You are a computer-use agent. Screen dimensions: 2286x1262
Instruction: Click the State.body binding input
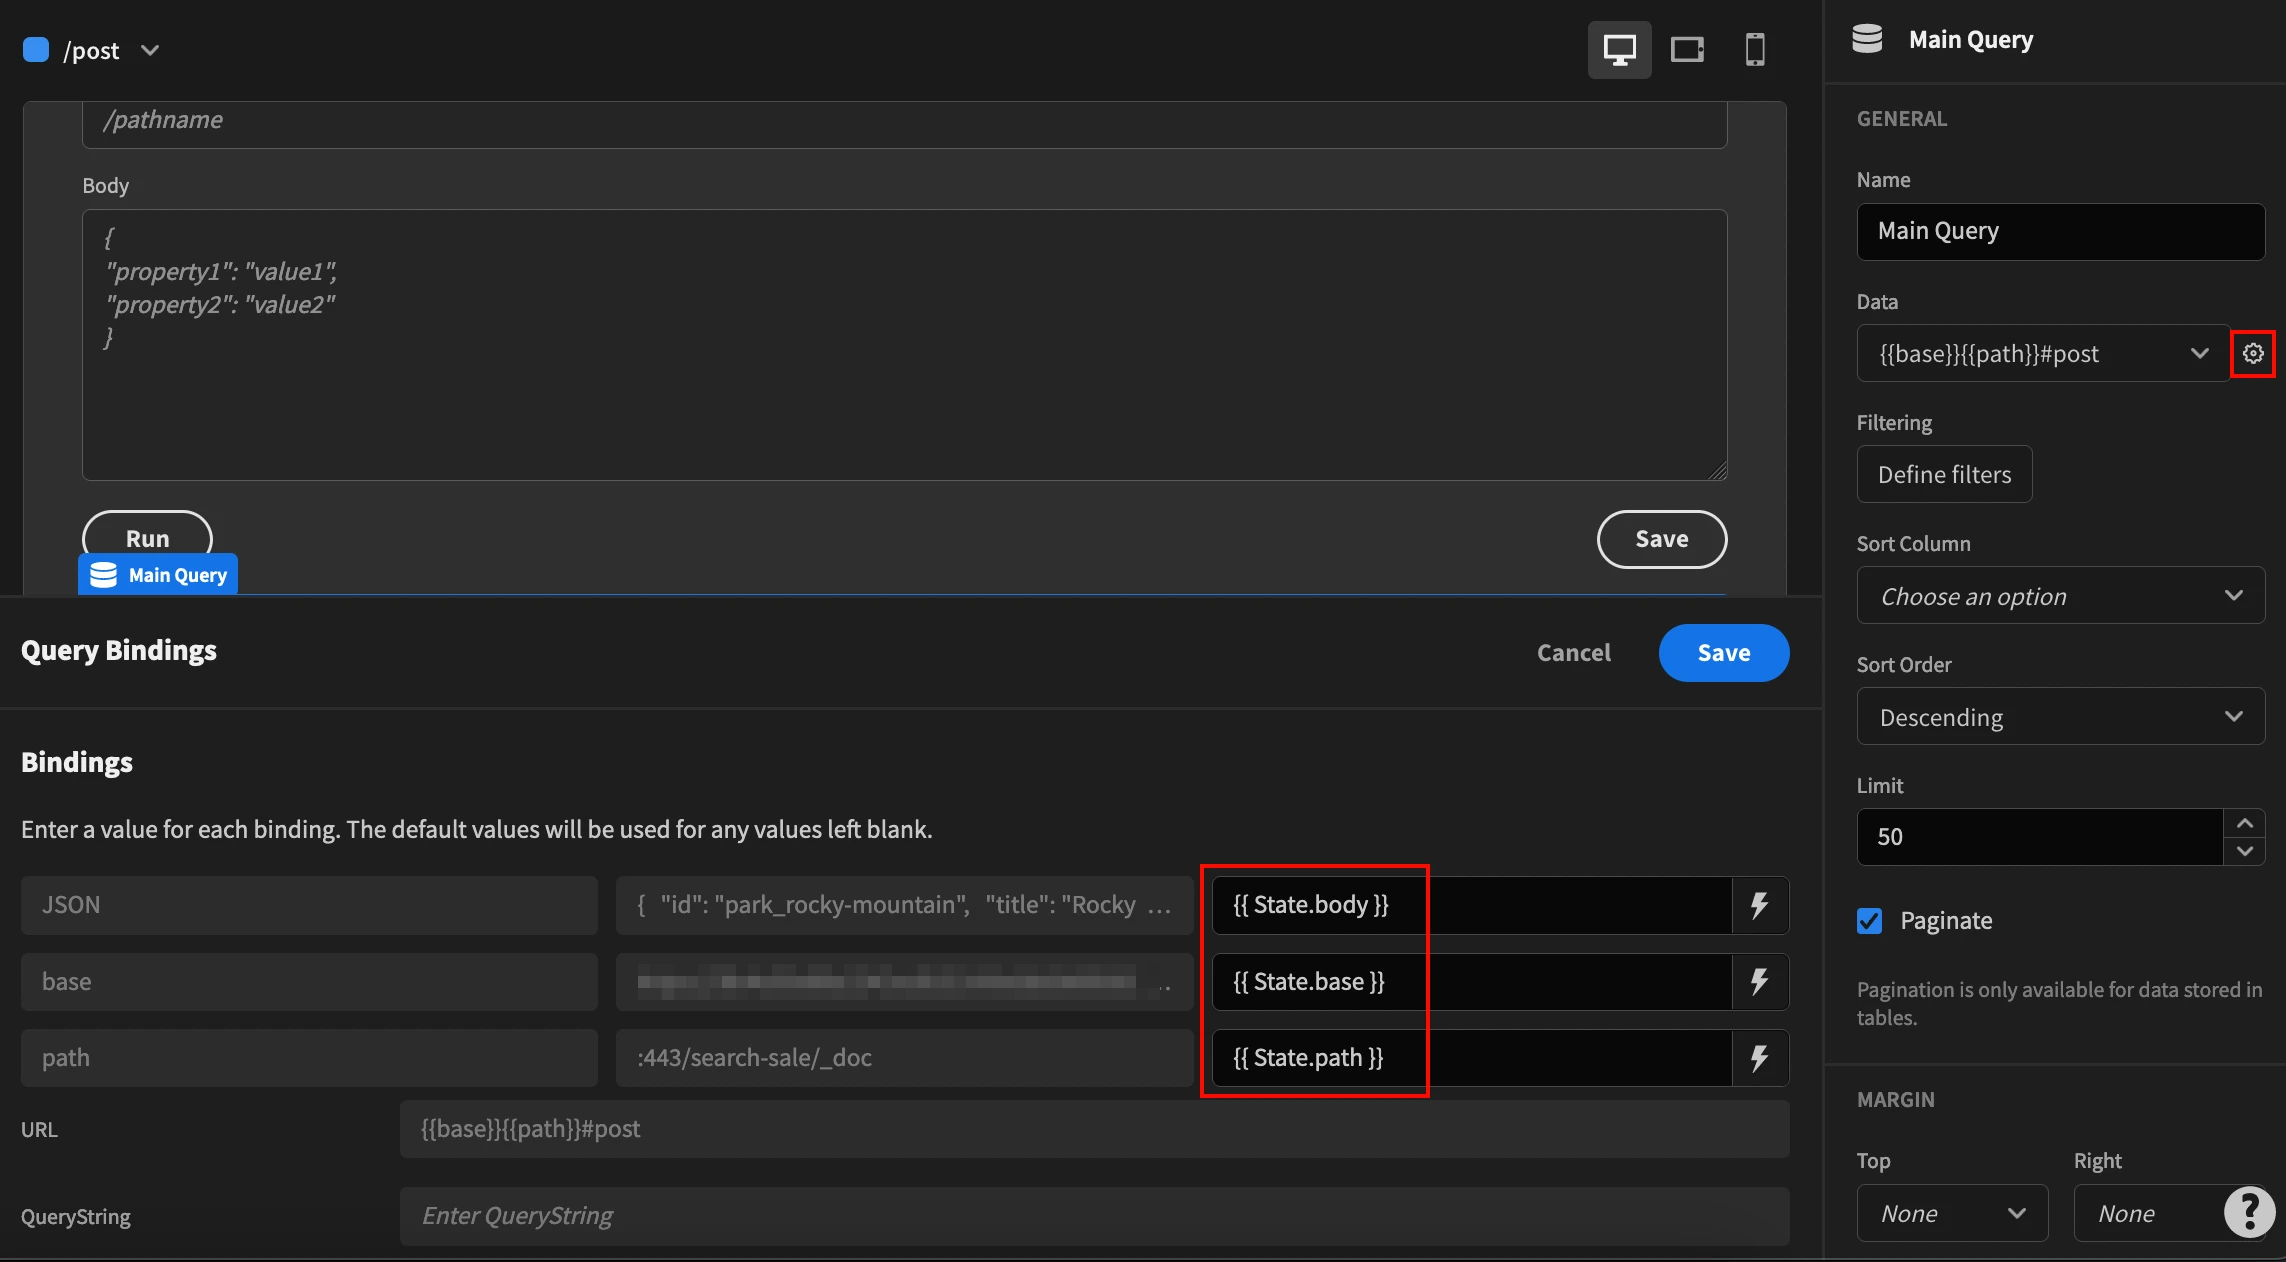pos(1472,905)
